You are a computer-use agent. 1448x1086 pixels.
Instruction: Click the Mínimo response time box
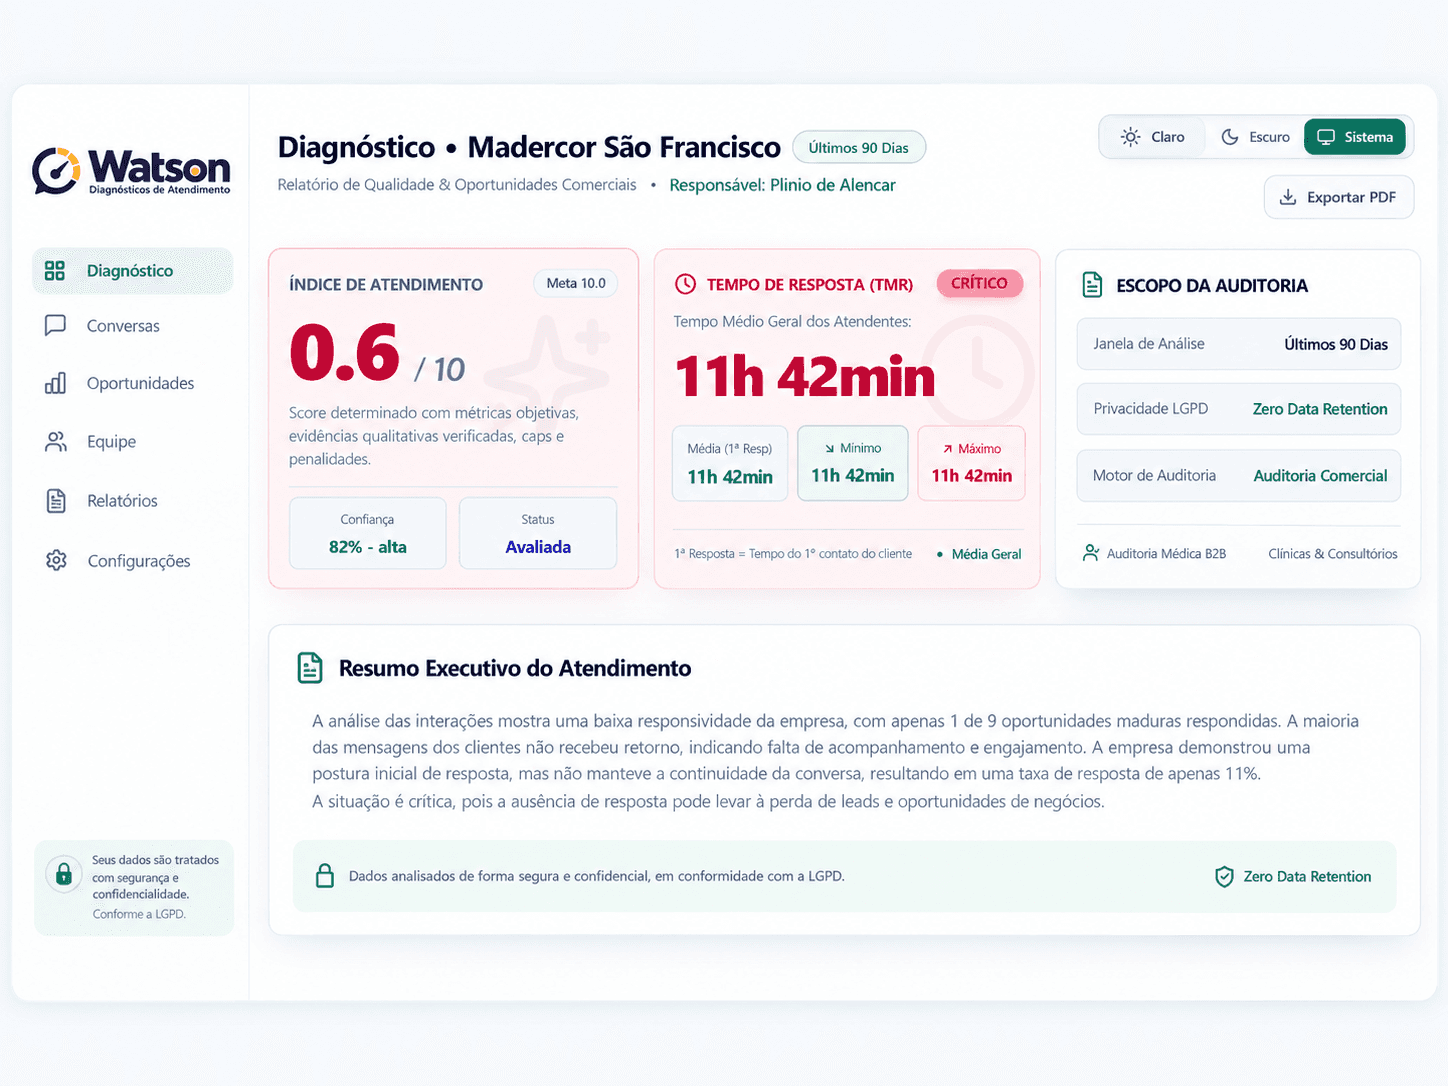click(853, 463)
